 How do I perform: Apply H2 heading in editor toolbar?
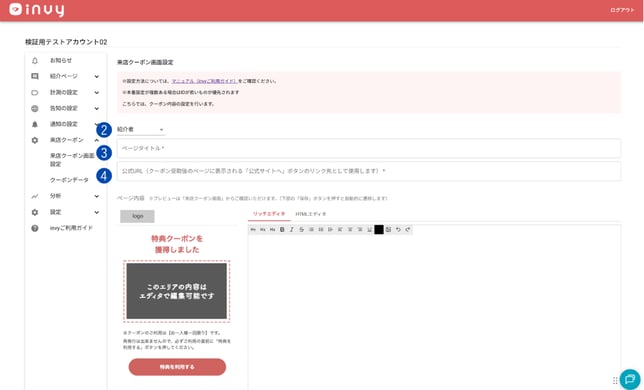[x=263, y=229]
